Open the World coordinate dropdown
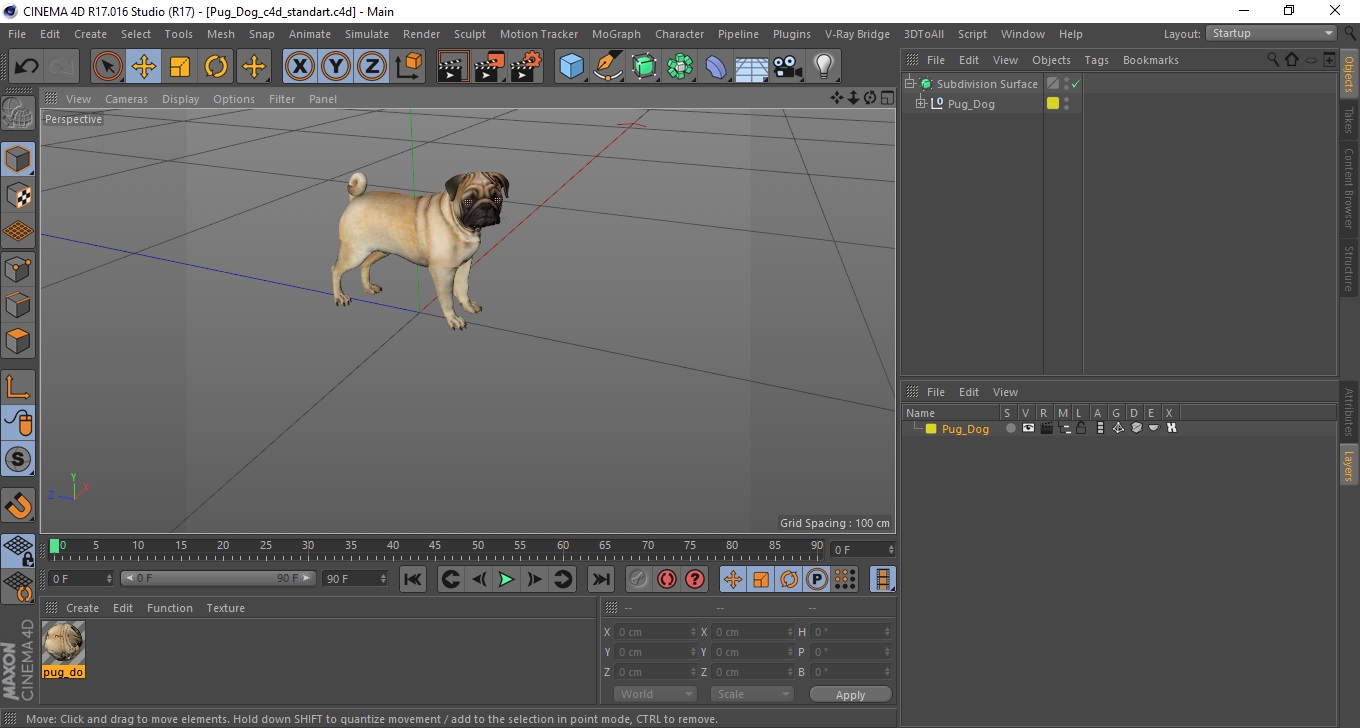Screen dimensions: 1360x728 [654, 694]
